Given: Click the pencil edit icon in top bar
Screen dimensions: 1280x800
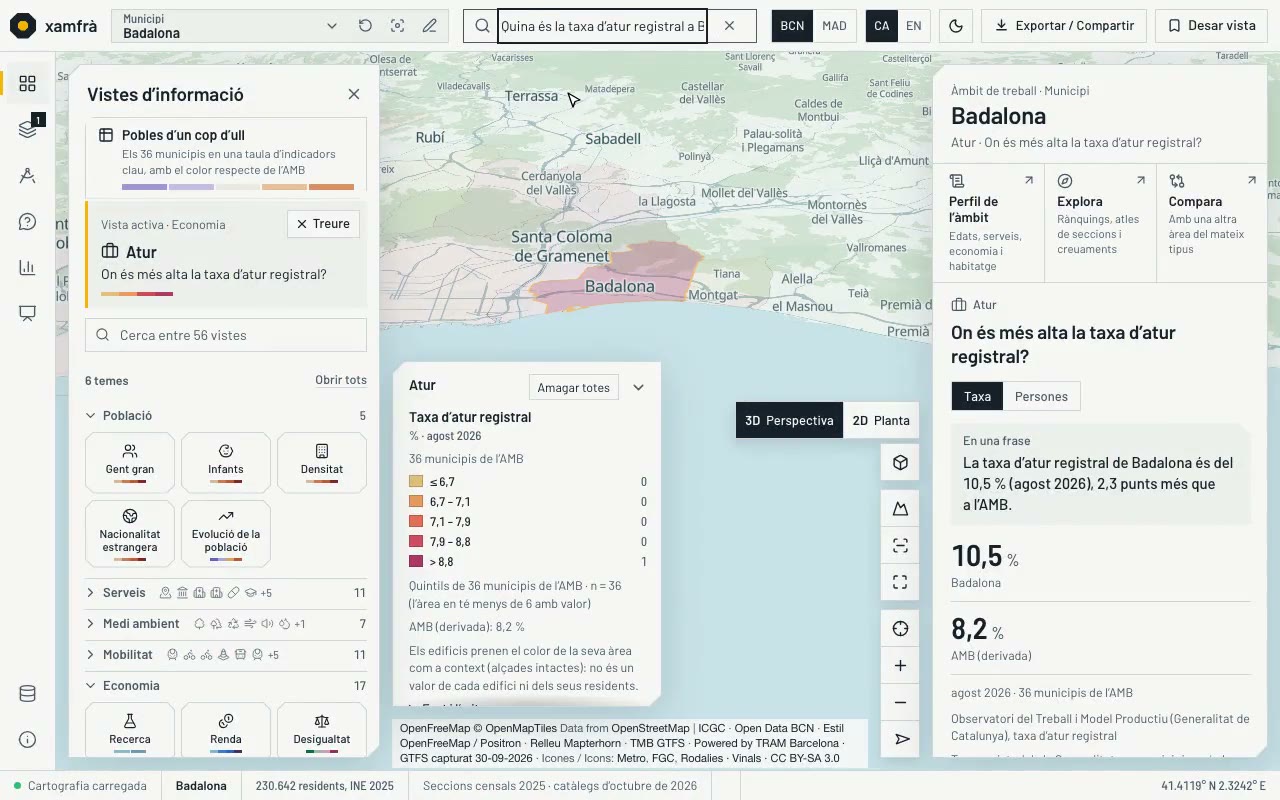Looking at the screenshot, I should pyautogui.click(x=430, y=26).
